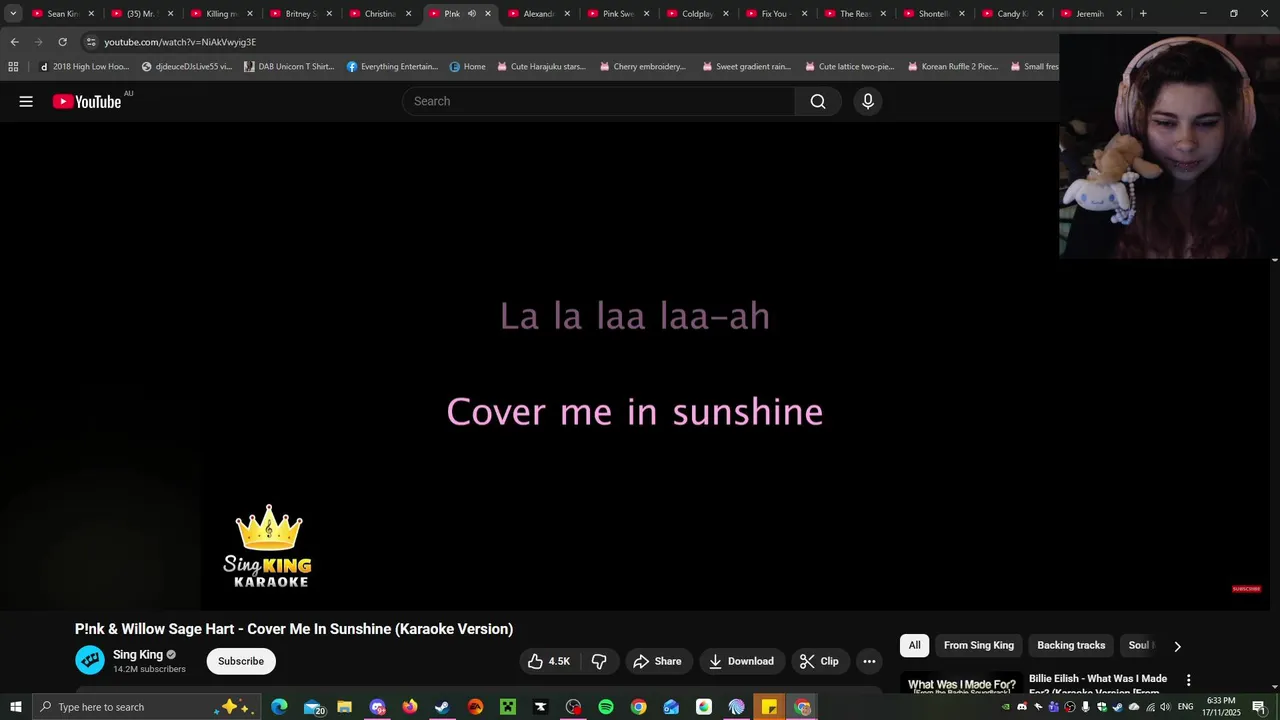This screenshot has height=720, width=1280.
Task: Open the djdeuceDJsLive55 bookmark
Action: [187, 67]
